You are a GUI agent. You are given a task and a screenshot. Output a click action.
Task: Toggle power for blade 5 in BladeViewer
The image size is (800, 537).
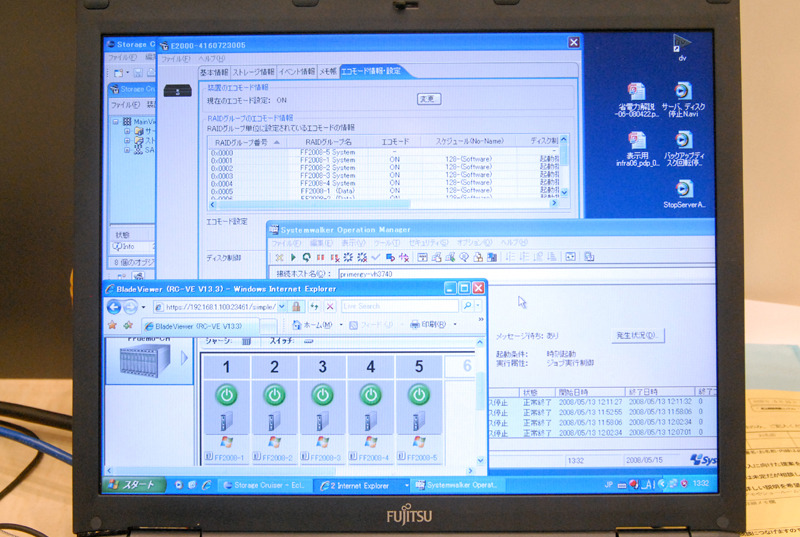coord(419,395)
